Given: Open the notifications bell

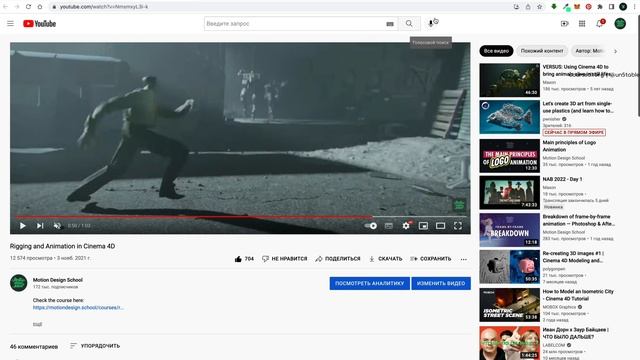Looking at the screenshot, I should (600, 24).
